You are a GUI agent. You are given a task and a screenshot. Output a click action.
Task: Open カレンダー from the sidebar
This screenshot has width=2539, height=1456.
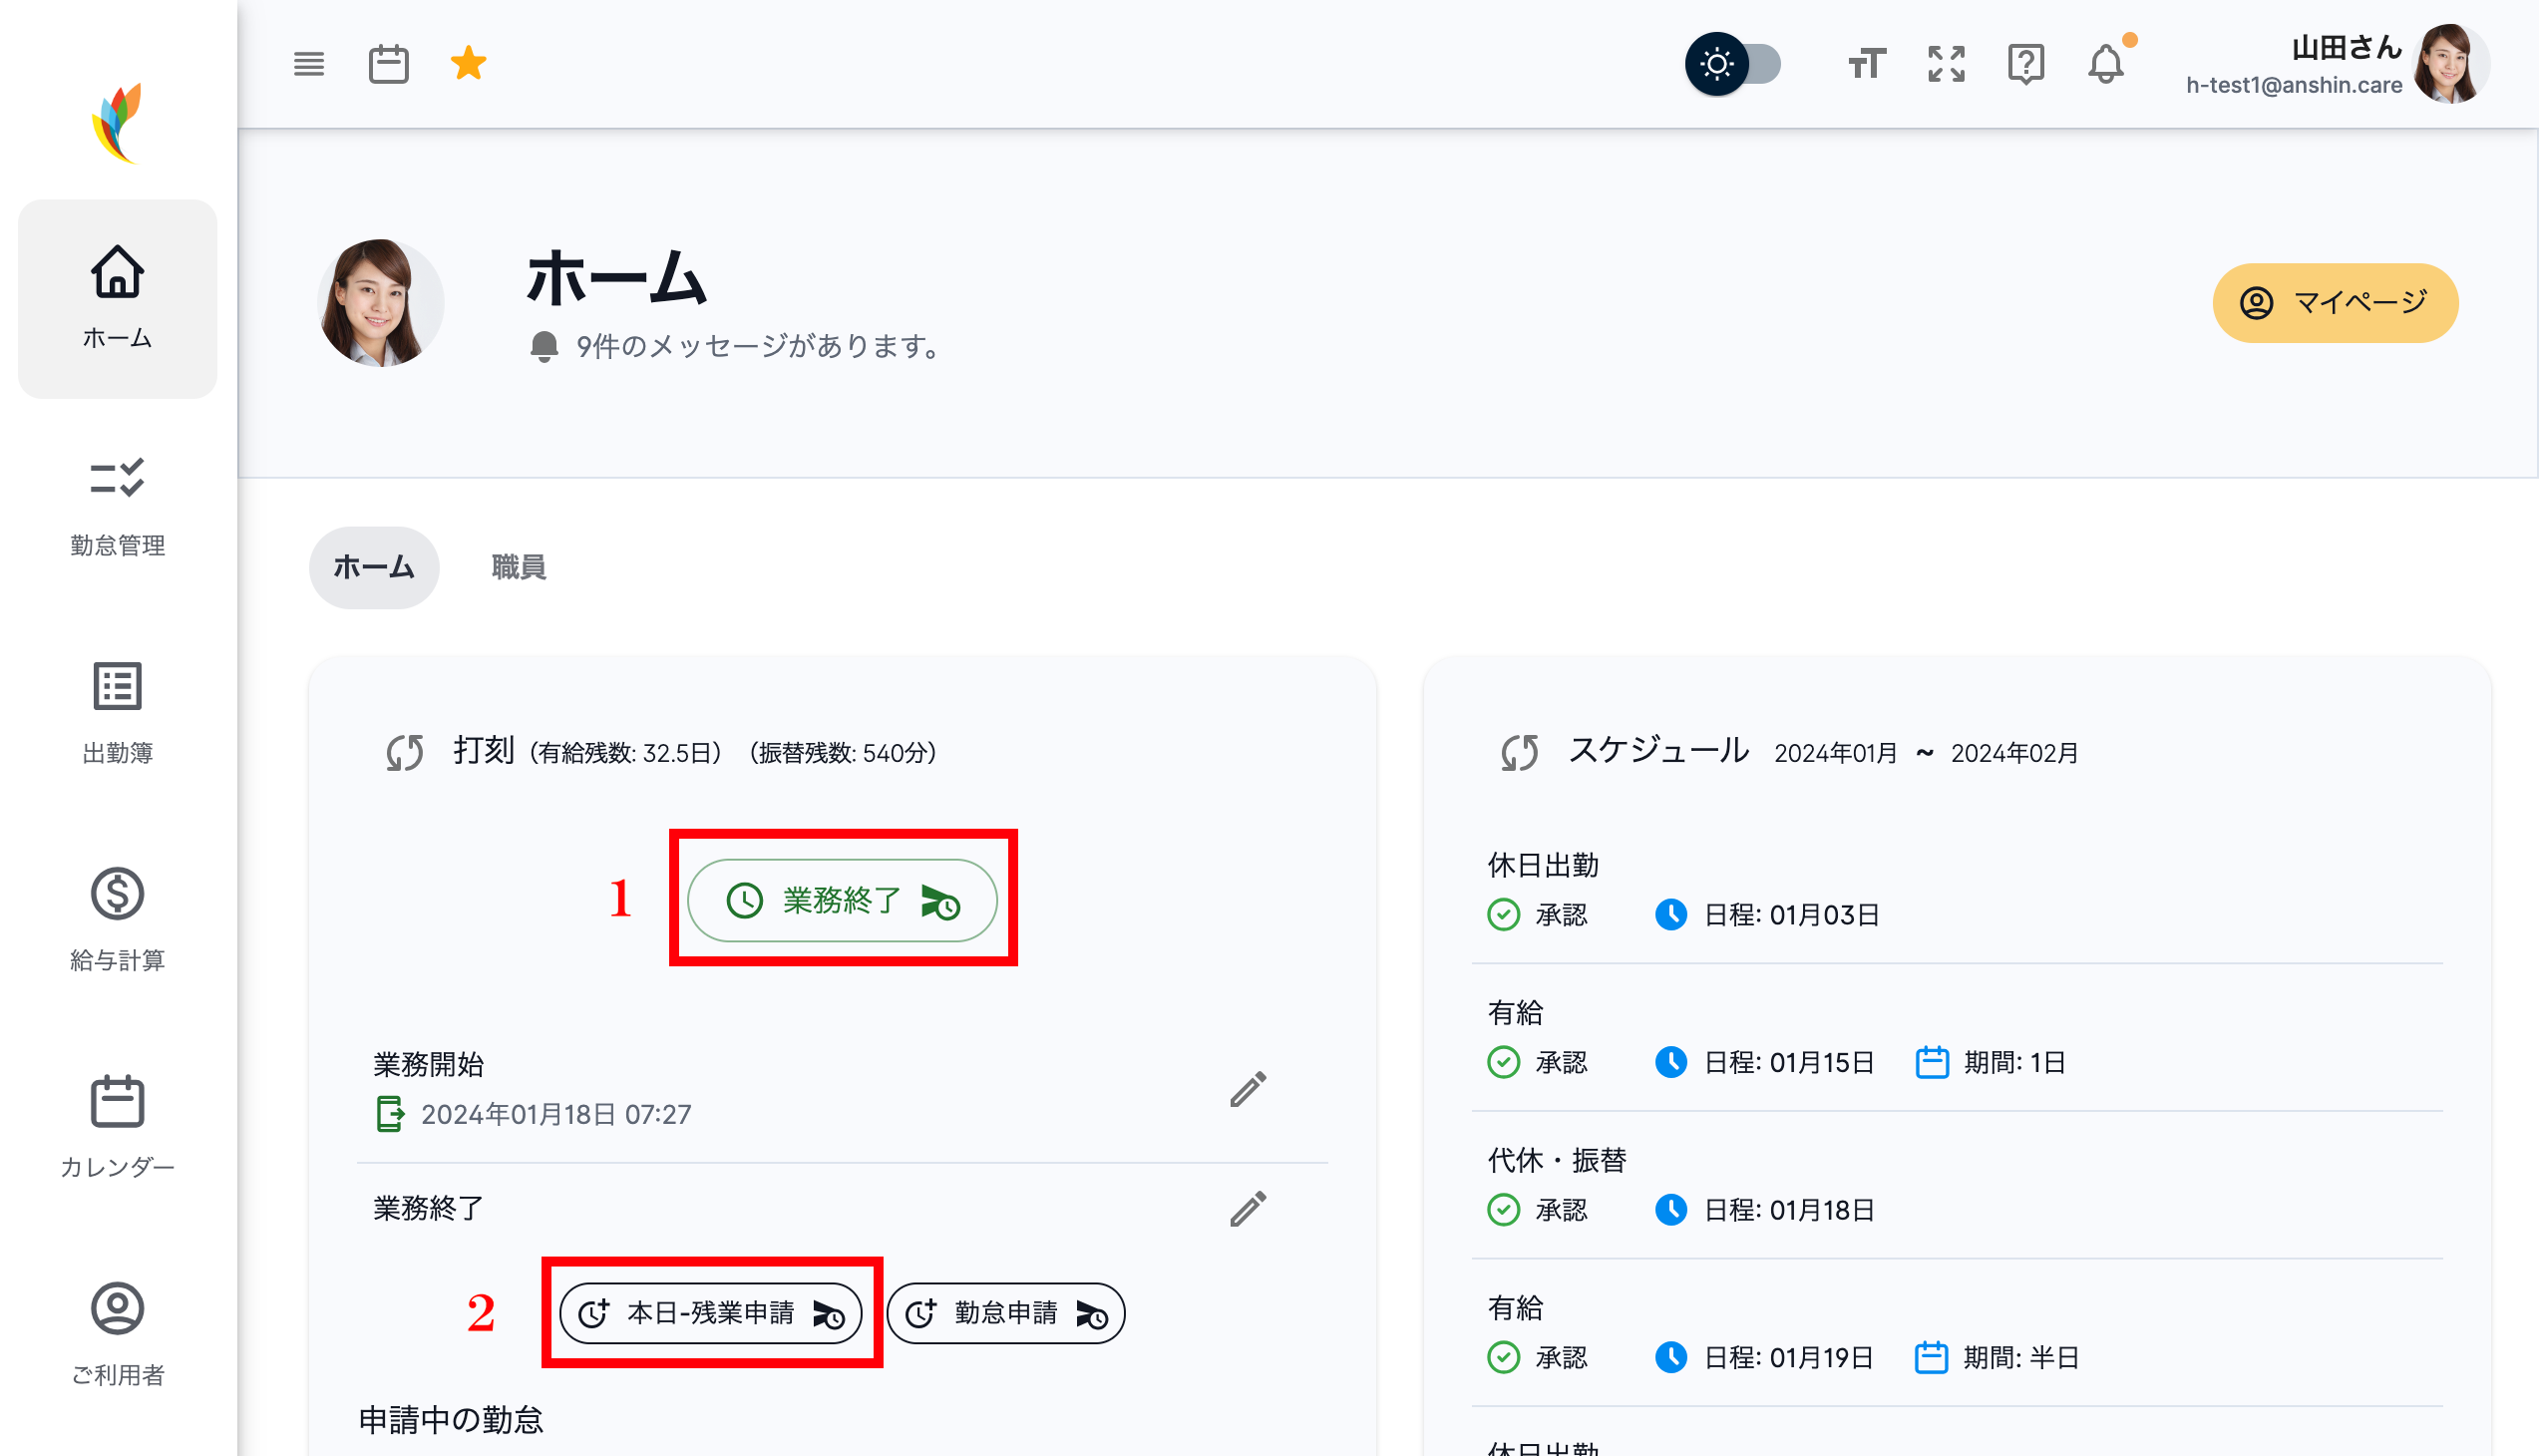117,1125
